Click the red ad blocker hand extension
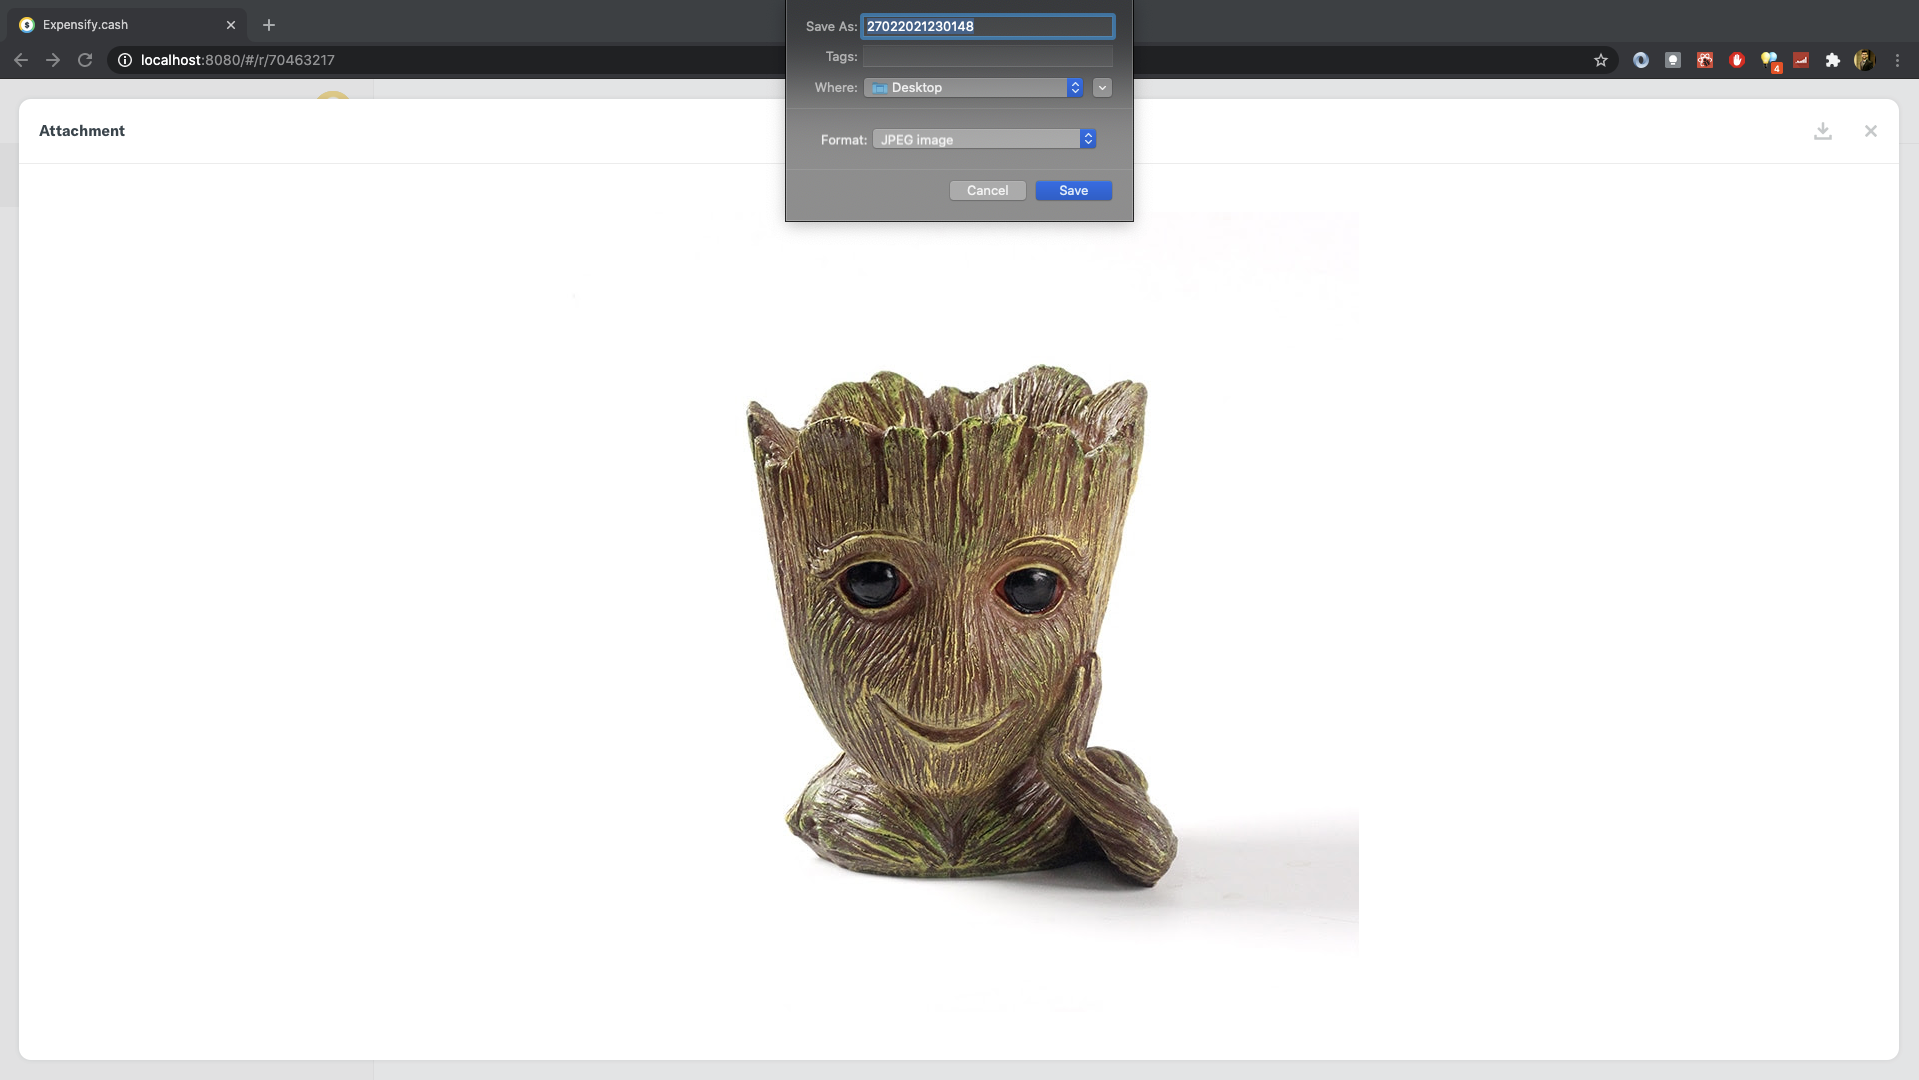Viewport: 1919px width, 1080px height. click(1737, 60)
